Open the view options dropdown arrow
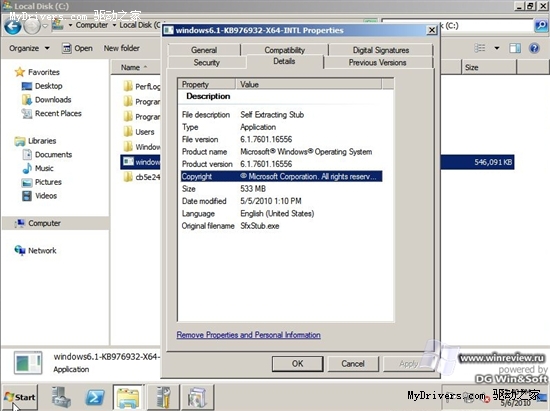 tap(497, 48)
